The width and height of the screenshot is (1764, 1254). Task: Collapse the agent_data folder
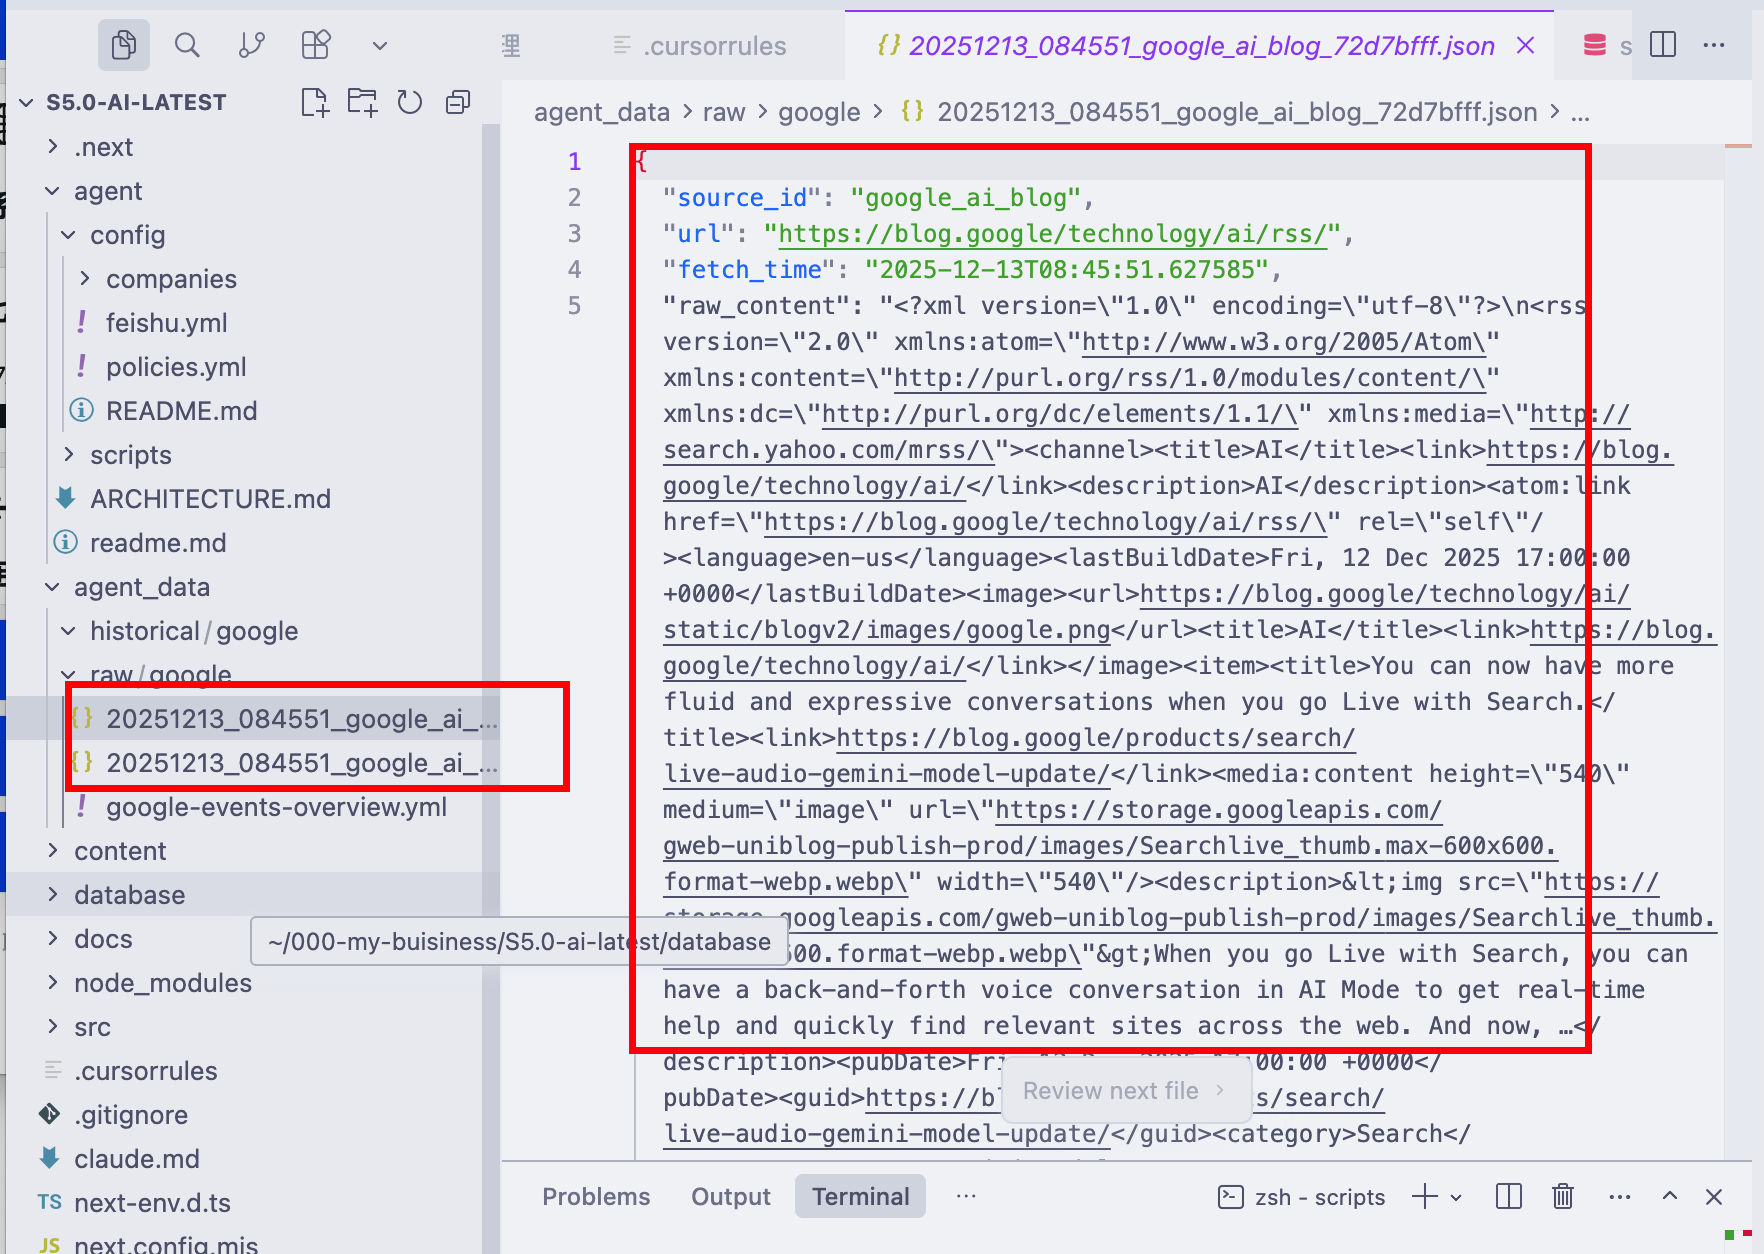141,587
